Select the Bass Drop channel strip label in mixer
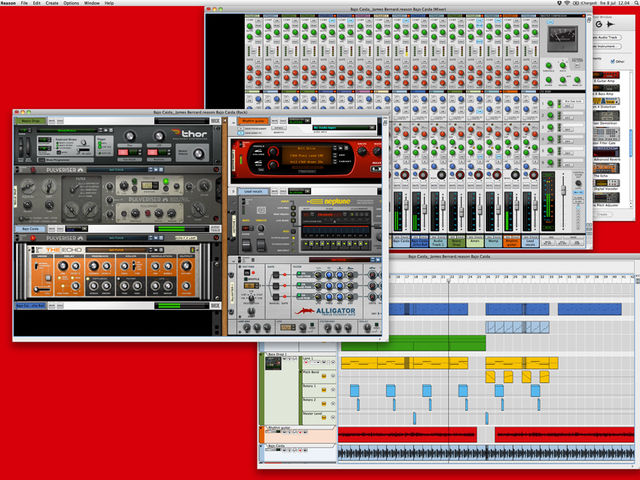This screenshot has width=640, height=480. (x=456, y=242)
